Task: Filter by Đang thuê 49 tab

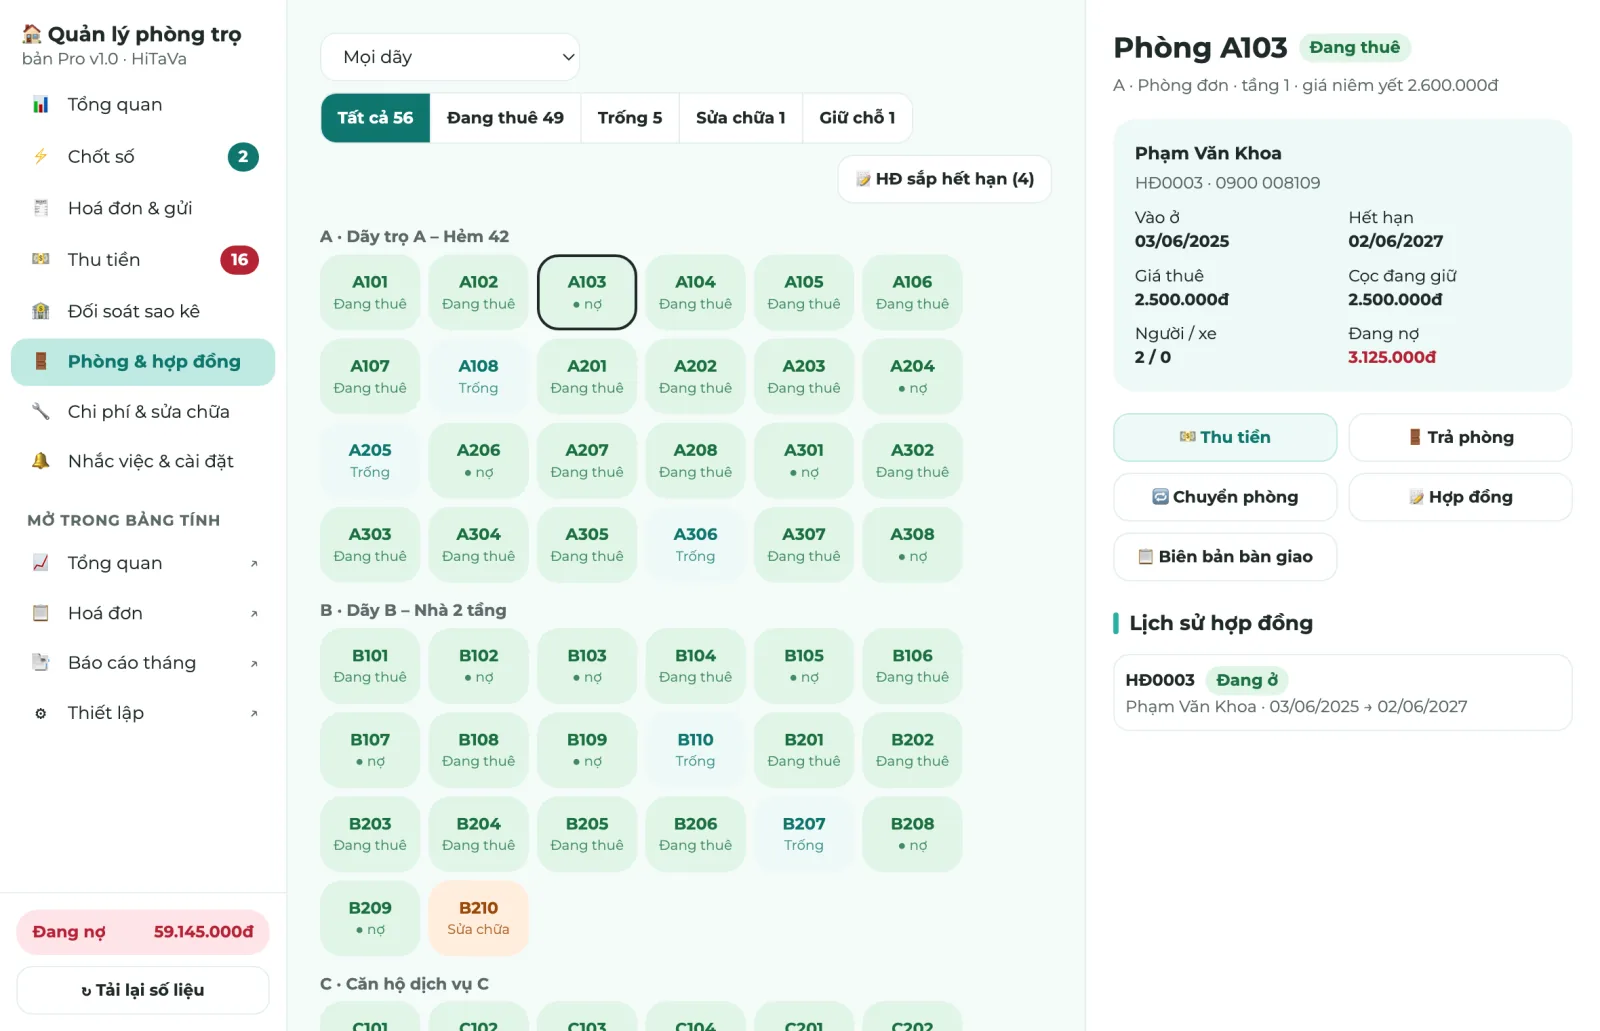Action: 505,118
